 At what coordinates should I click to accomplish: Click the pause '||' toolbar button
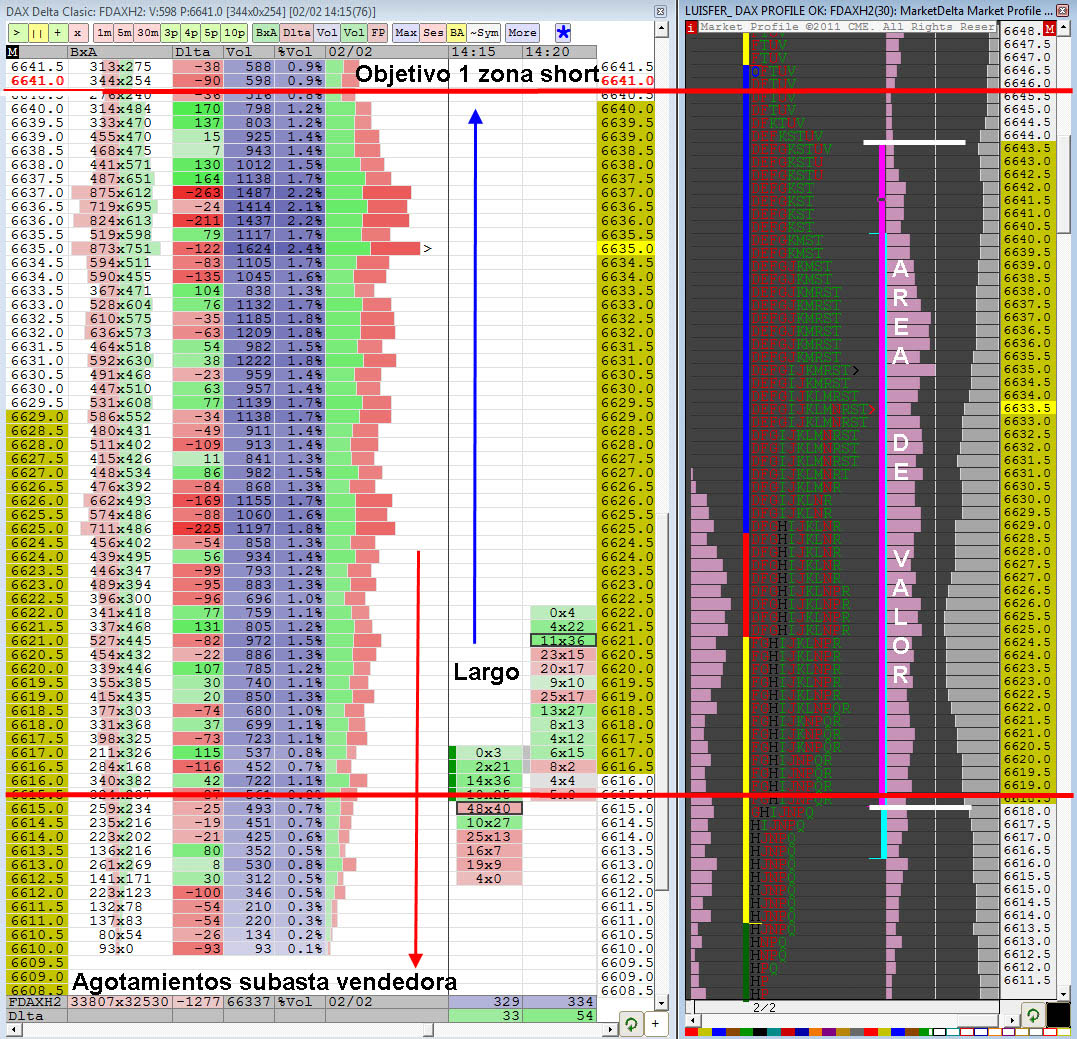tap(36, 32)
